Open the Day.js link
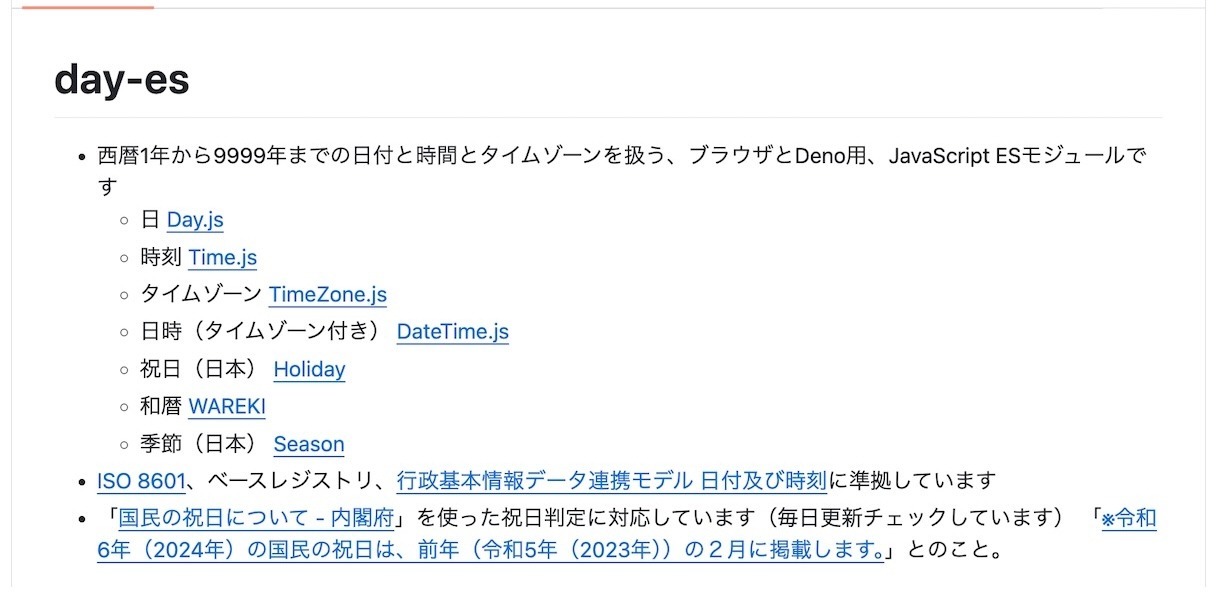The image size is (1220, 610). [195, 220]
